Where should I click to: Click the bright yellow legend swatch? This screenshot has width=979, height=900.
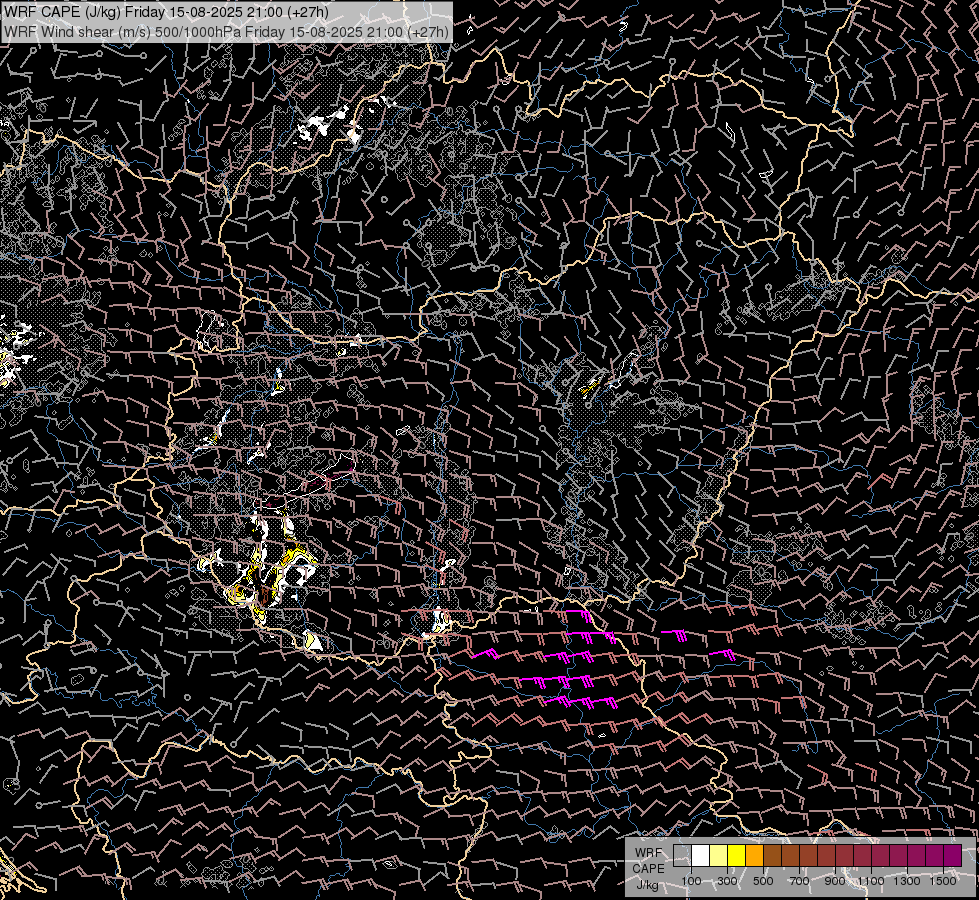(737, 855)
